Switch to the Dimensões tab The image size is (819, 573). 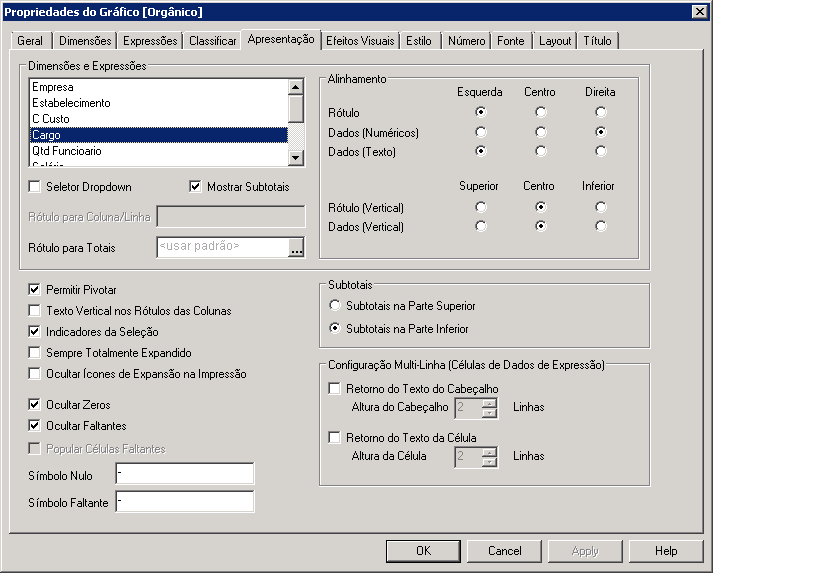click(85, 41)
